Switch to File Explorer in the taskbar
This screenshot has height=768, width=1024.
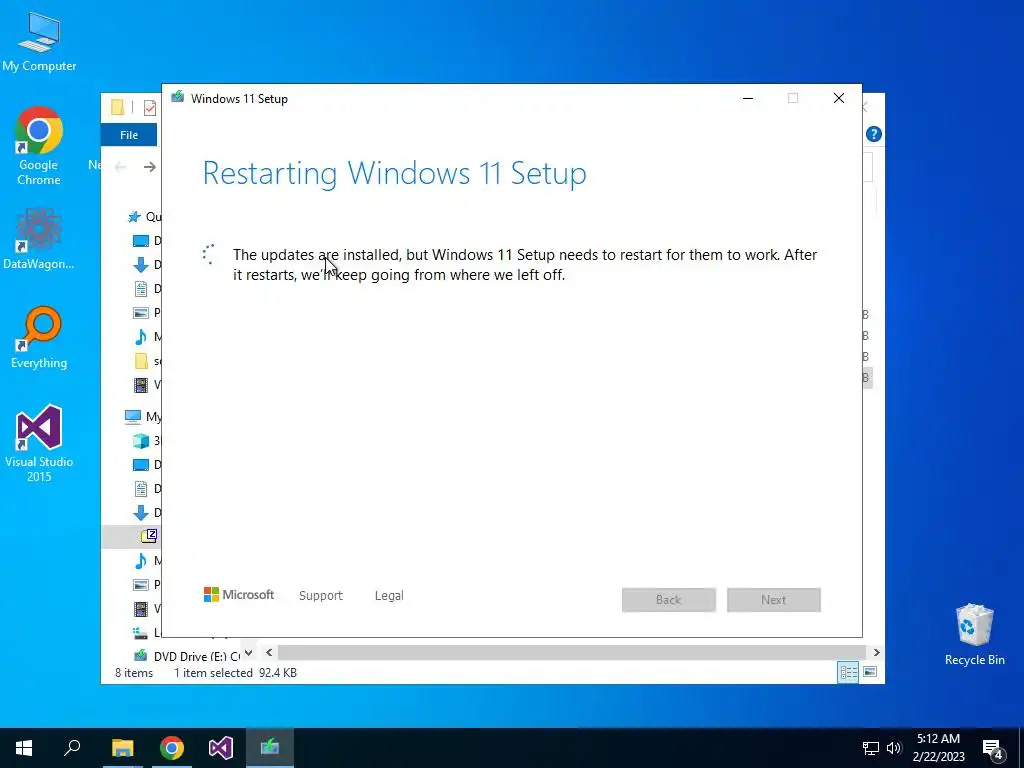coord(122,748)
